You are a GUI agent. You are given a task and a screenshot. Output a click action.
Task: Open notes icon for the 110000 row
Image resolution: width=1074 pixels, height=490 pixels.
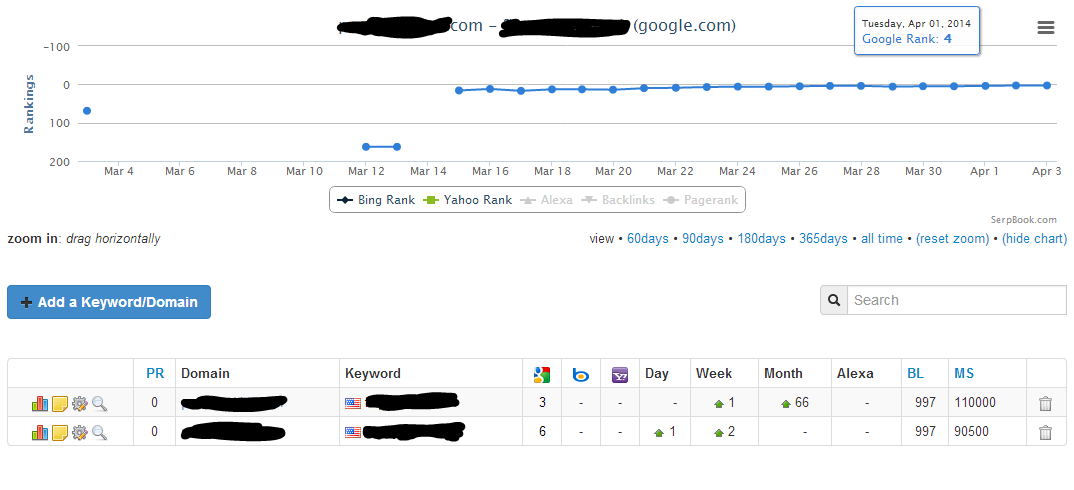pyautogui.click(x=60, y=404)
